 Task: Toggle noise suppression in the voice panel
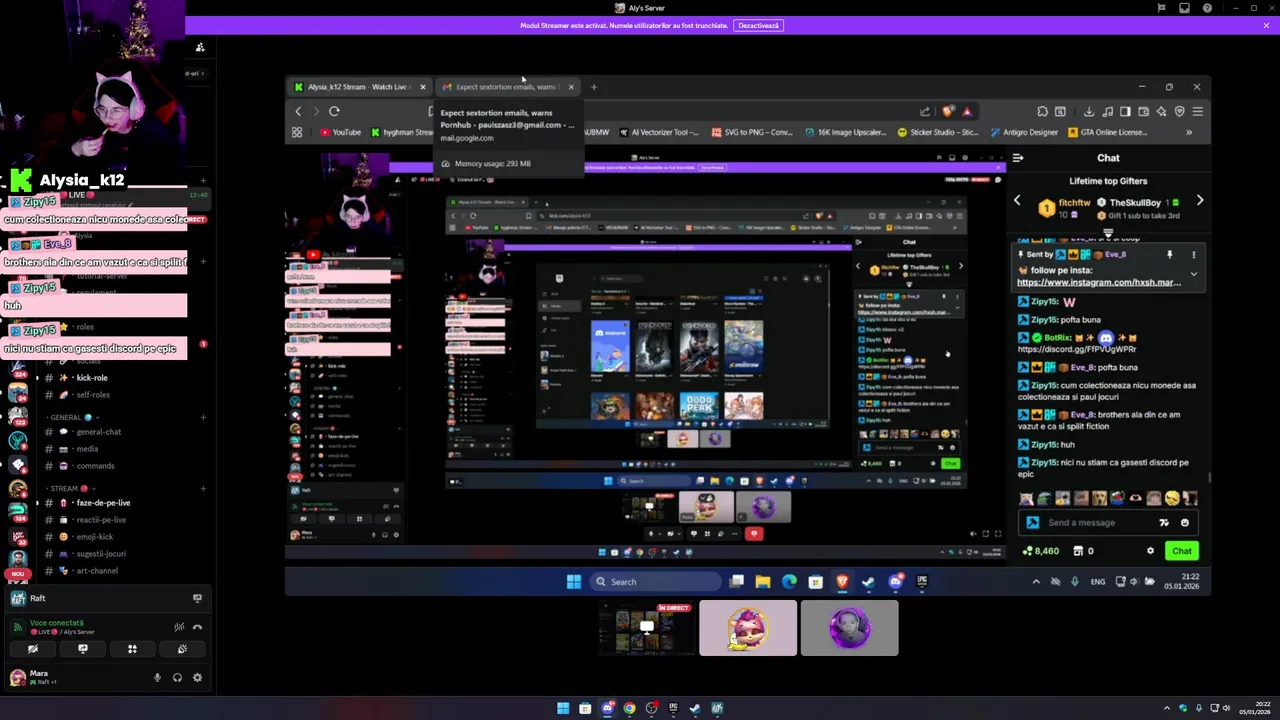coord(179,627)
